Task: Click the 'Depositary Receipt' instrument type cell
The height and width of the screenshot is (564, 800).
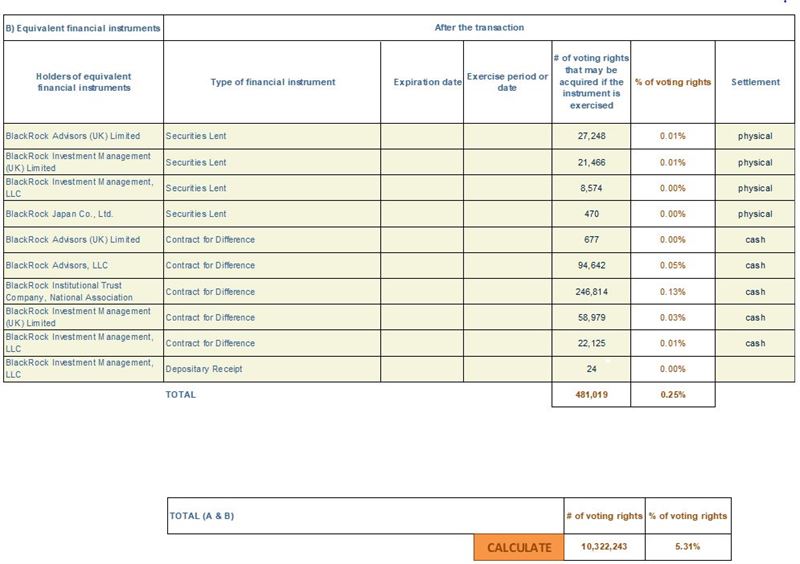Action: tap(272, 369)
